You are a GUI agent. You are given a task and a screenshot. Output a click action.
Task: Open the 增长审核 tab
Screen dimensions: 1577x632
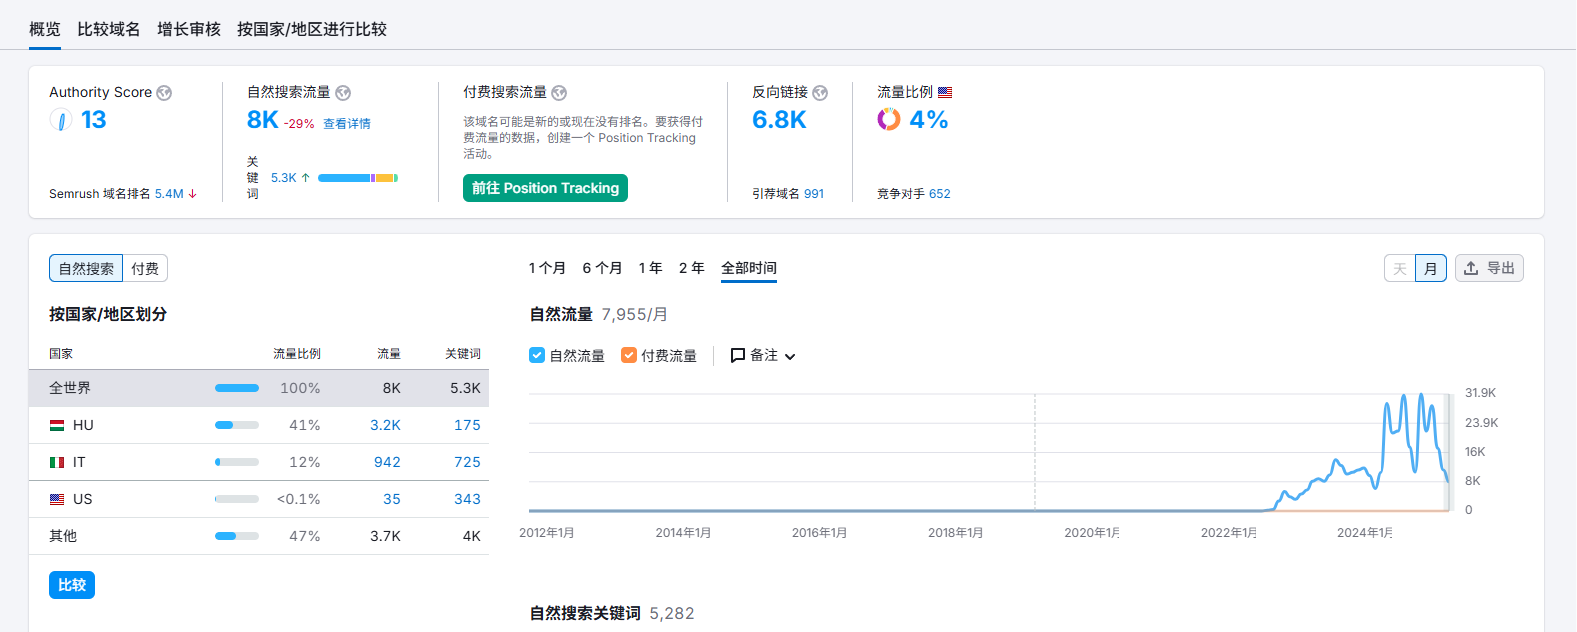pos(189,29)
